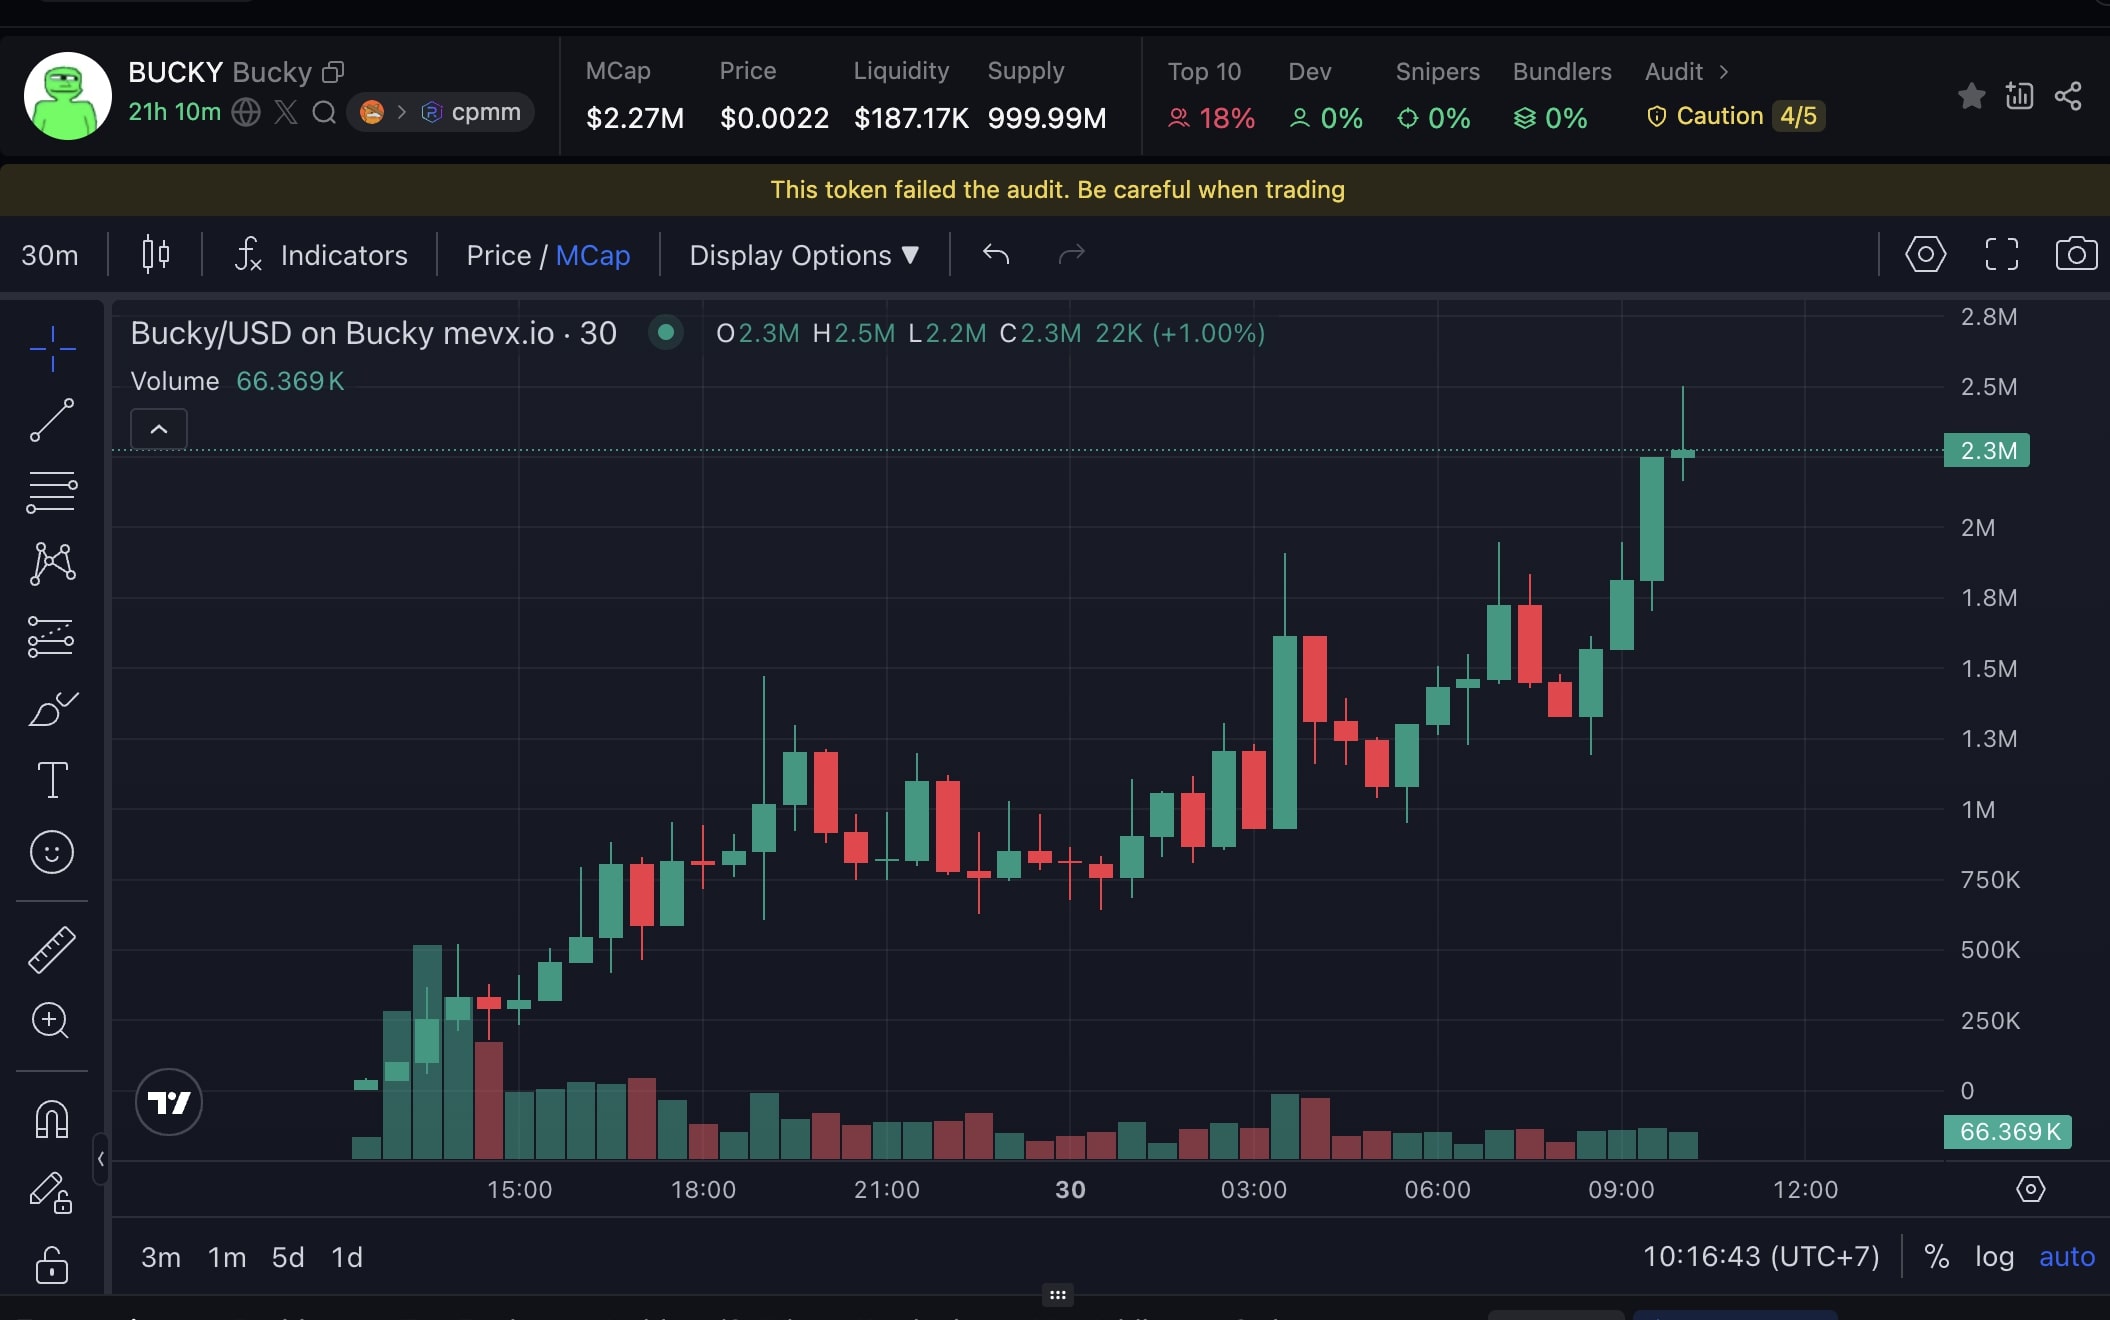
Task: Expand the Display Options dropdown
Action: (x=804, y=255)
